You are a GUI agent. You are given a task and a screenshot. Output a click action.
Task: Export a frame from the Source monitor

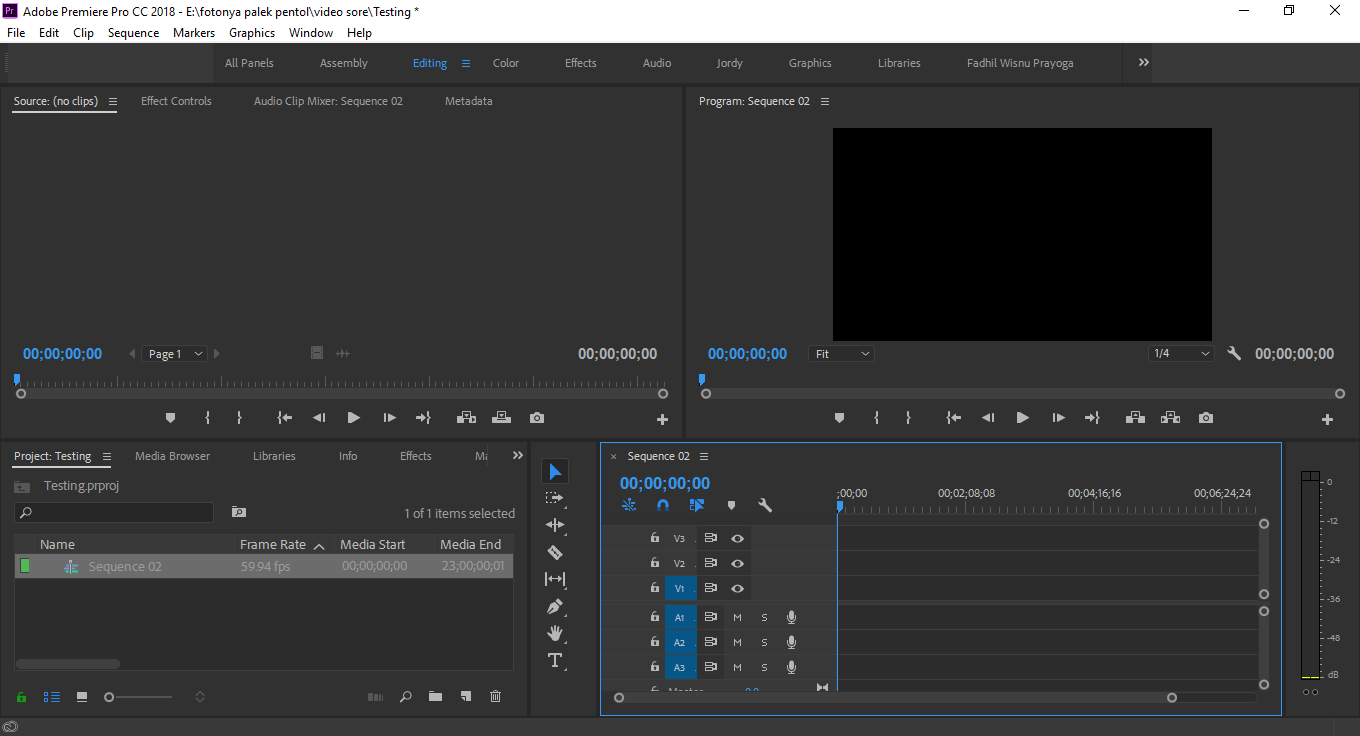point(537,418)
